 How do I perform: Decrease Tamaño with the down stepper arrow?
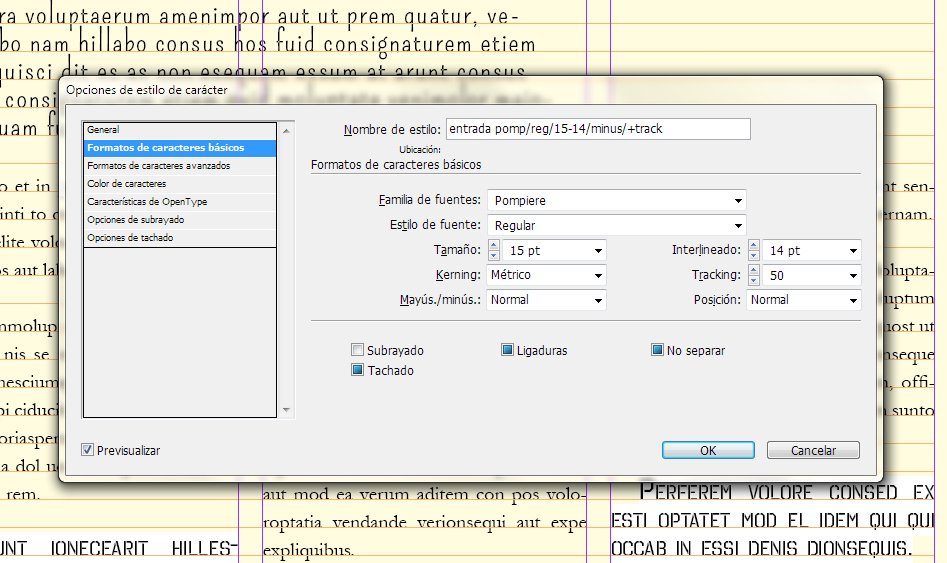pyautogui.click(x=494, y=256)
